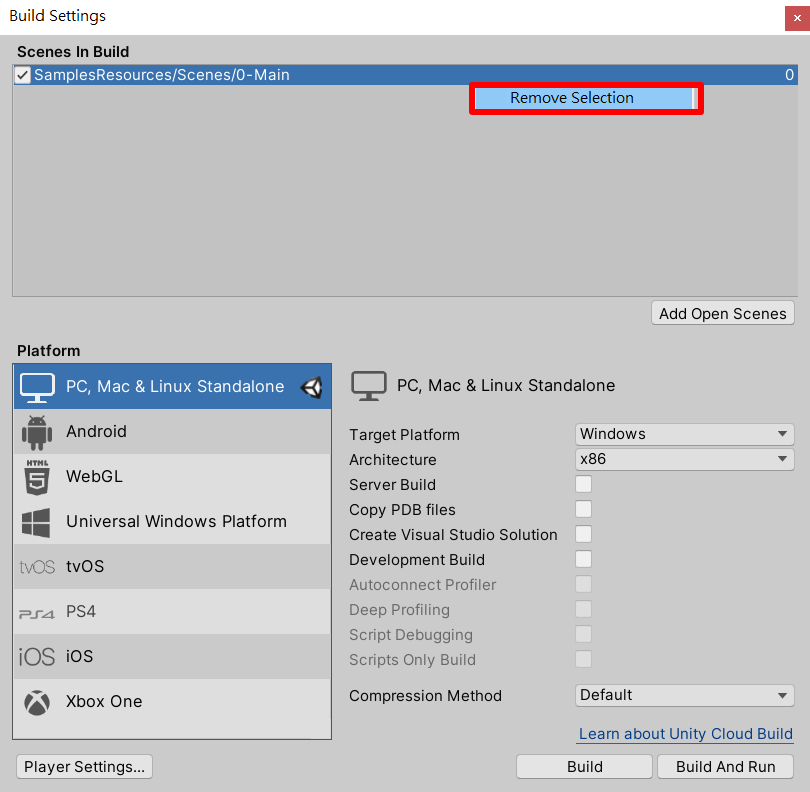Toggle the Deep Profiling checkbox
This screenshot has height=792, width=810.
pyautogui.click(x=584, y=609)
